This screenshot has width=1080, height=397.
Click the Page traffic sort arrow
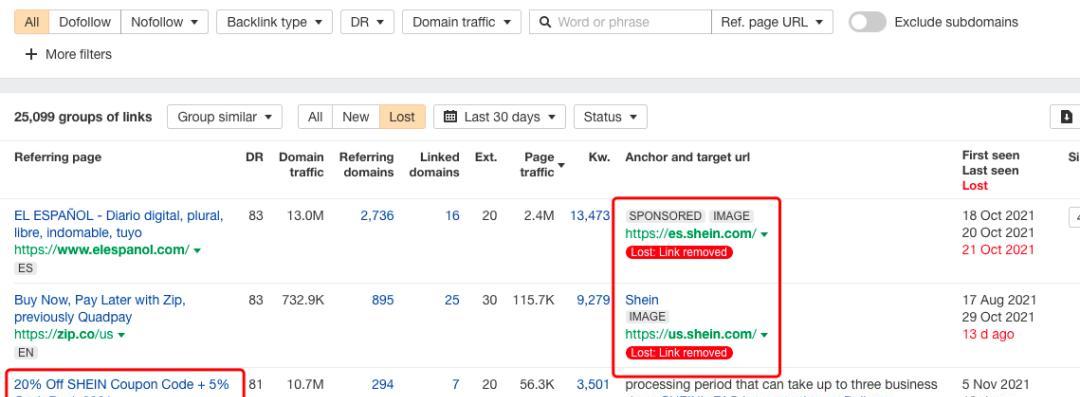pos(561,165)
